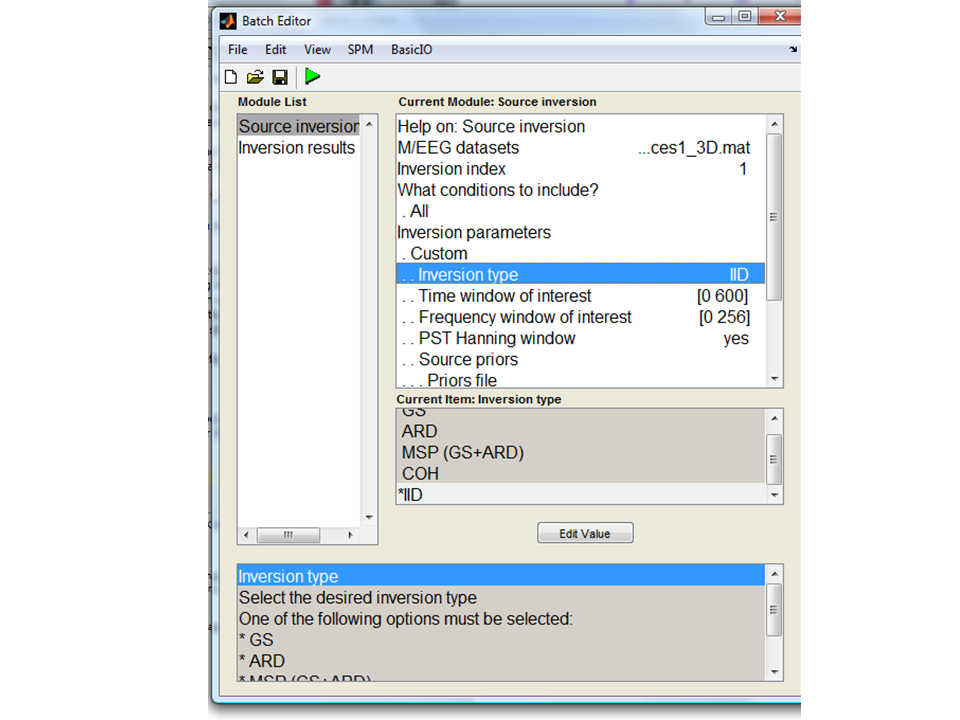Select M/EEG datasets item

point(458,148)
